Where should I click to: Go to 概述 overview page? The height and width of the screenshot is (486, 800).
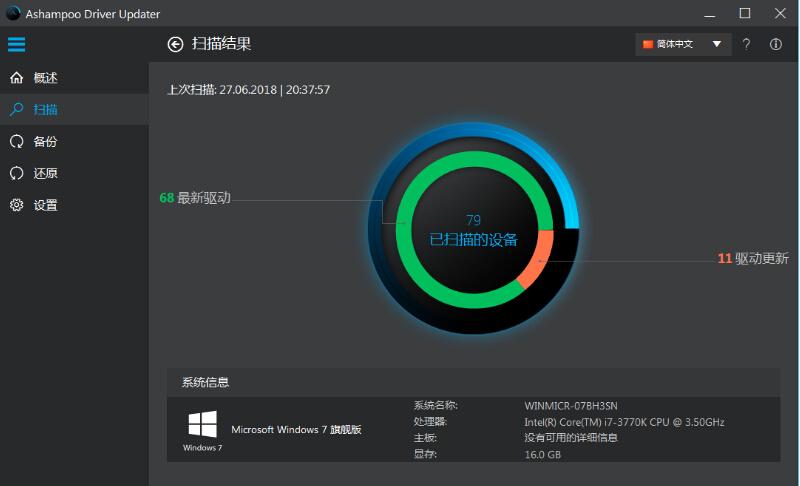[45, 78]
